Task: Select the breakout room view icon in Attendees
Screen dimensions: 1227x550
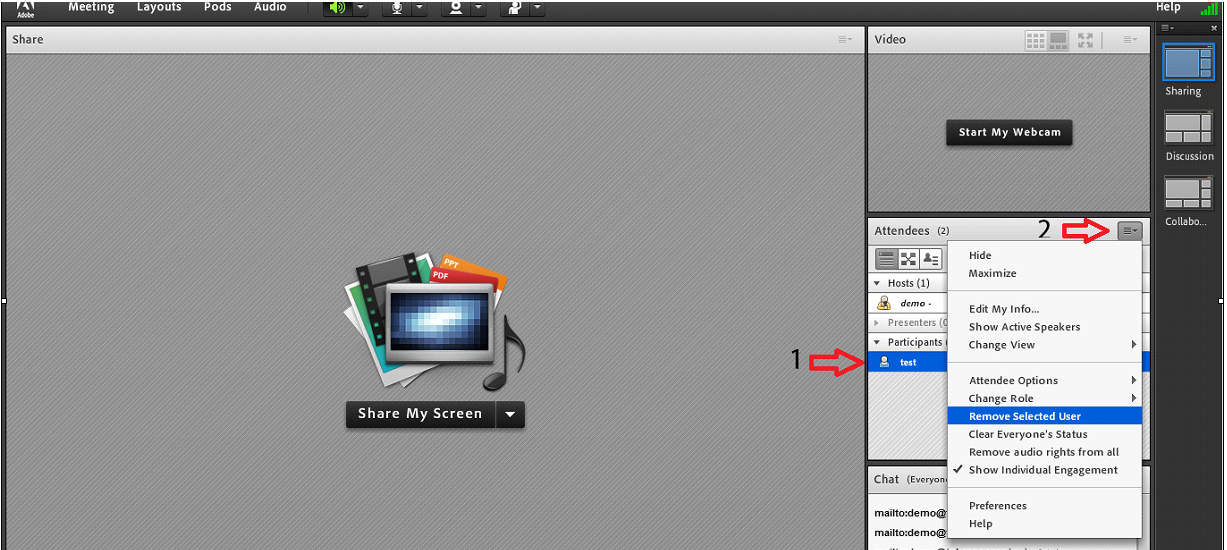Action: click(909, 259)
